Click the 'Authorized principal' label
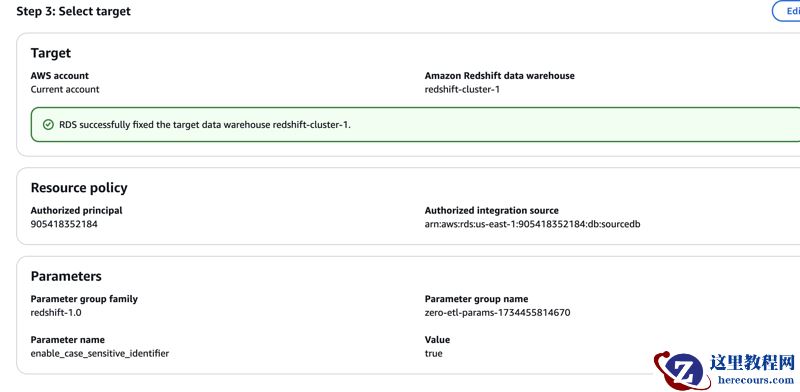Image resolution: width=800 pixels, height=392 pixels. pos(77,210)
